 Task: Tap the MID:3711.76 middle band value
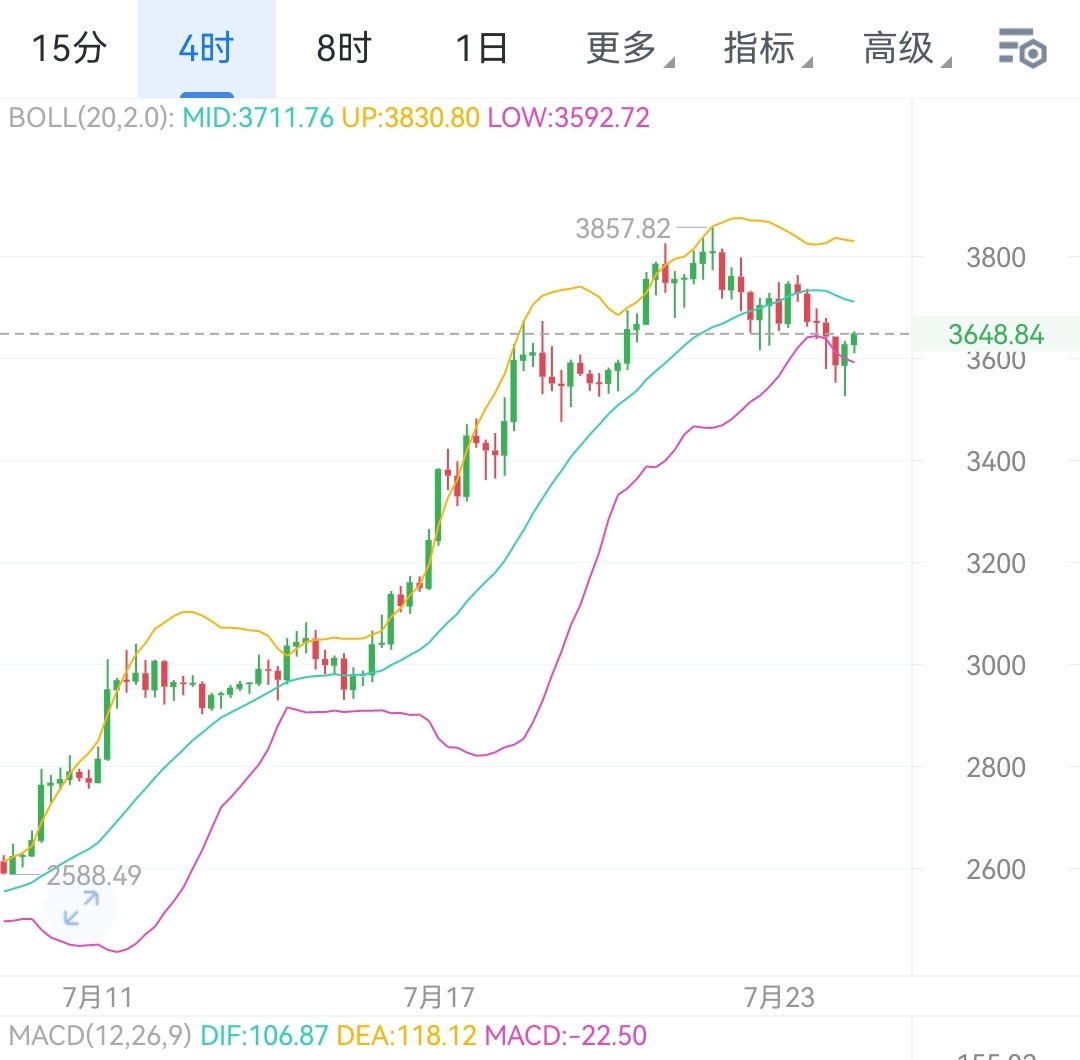(258, 118)
